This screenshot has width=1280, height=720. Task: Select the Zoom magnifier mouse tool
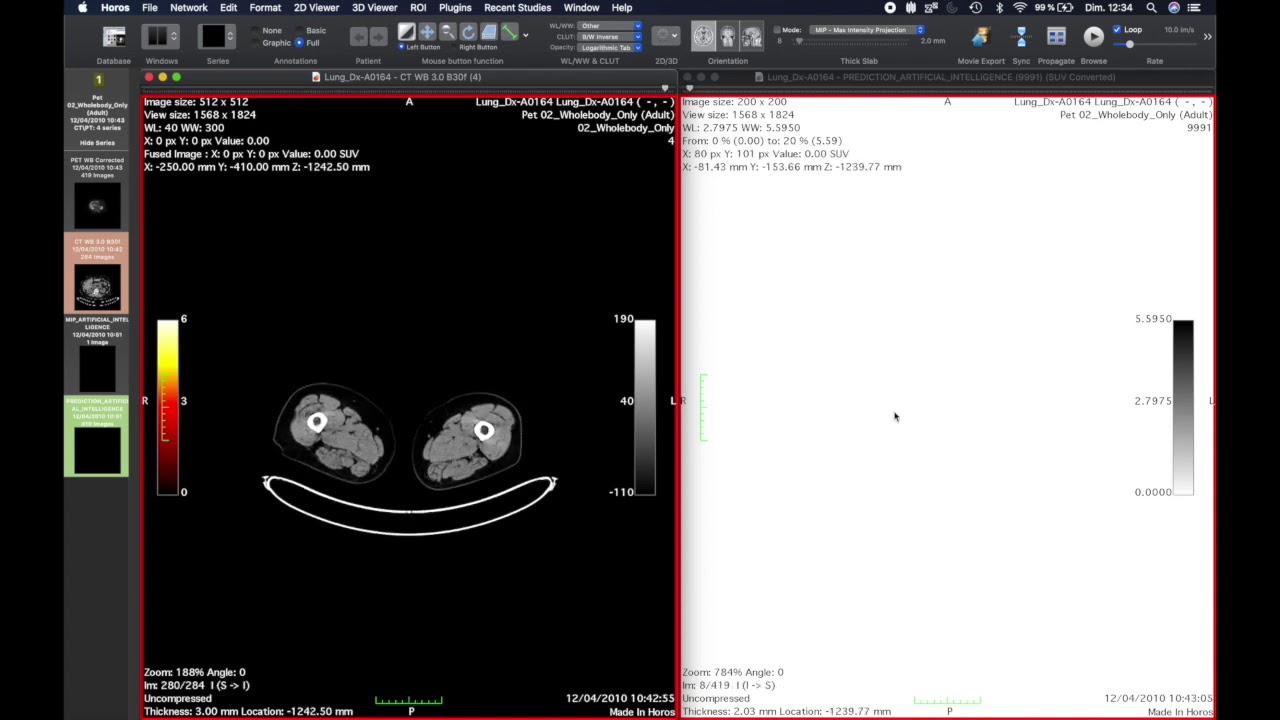[x=448, y=33]
